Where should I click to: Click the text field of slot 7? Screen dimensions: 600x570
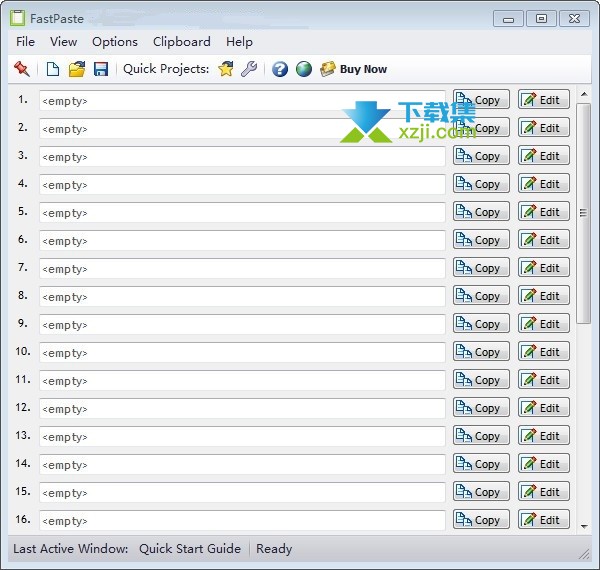tap(242, 269)
